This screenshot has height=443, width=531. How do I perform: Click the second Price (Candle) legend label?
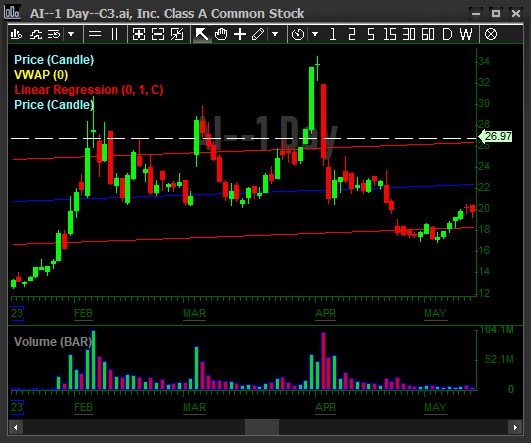click(x=54, y=105)
